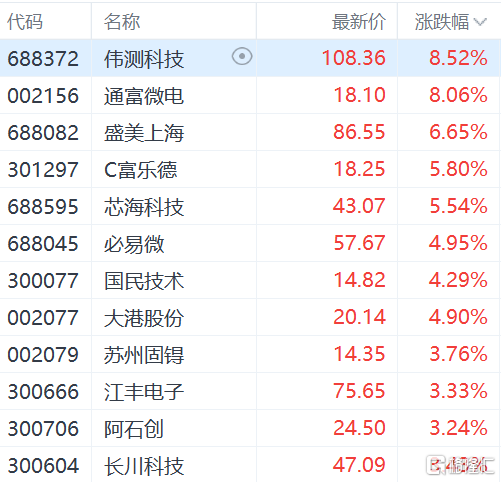This screenshot has height=482, width=501.
Task: Click the 3.24% change of 阿石创
Action: point(458,428)
